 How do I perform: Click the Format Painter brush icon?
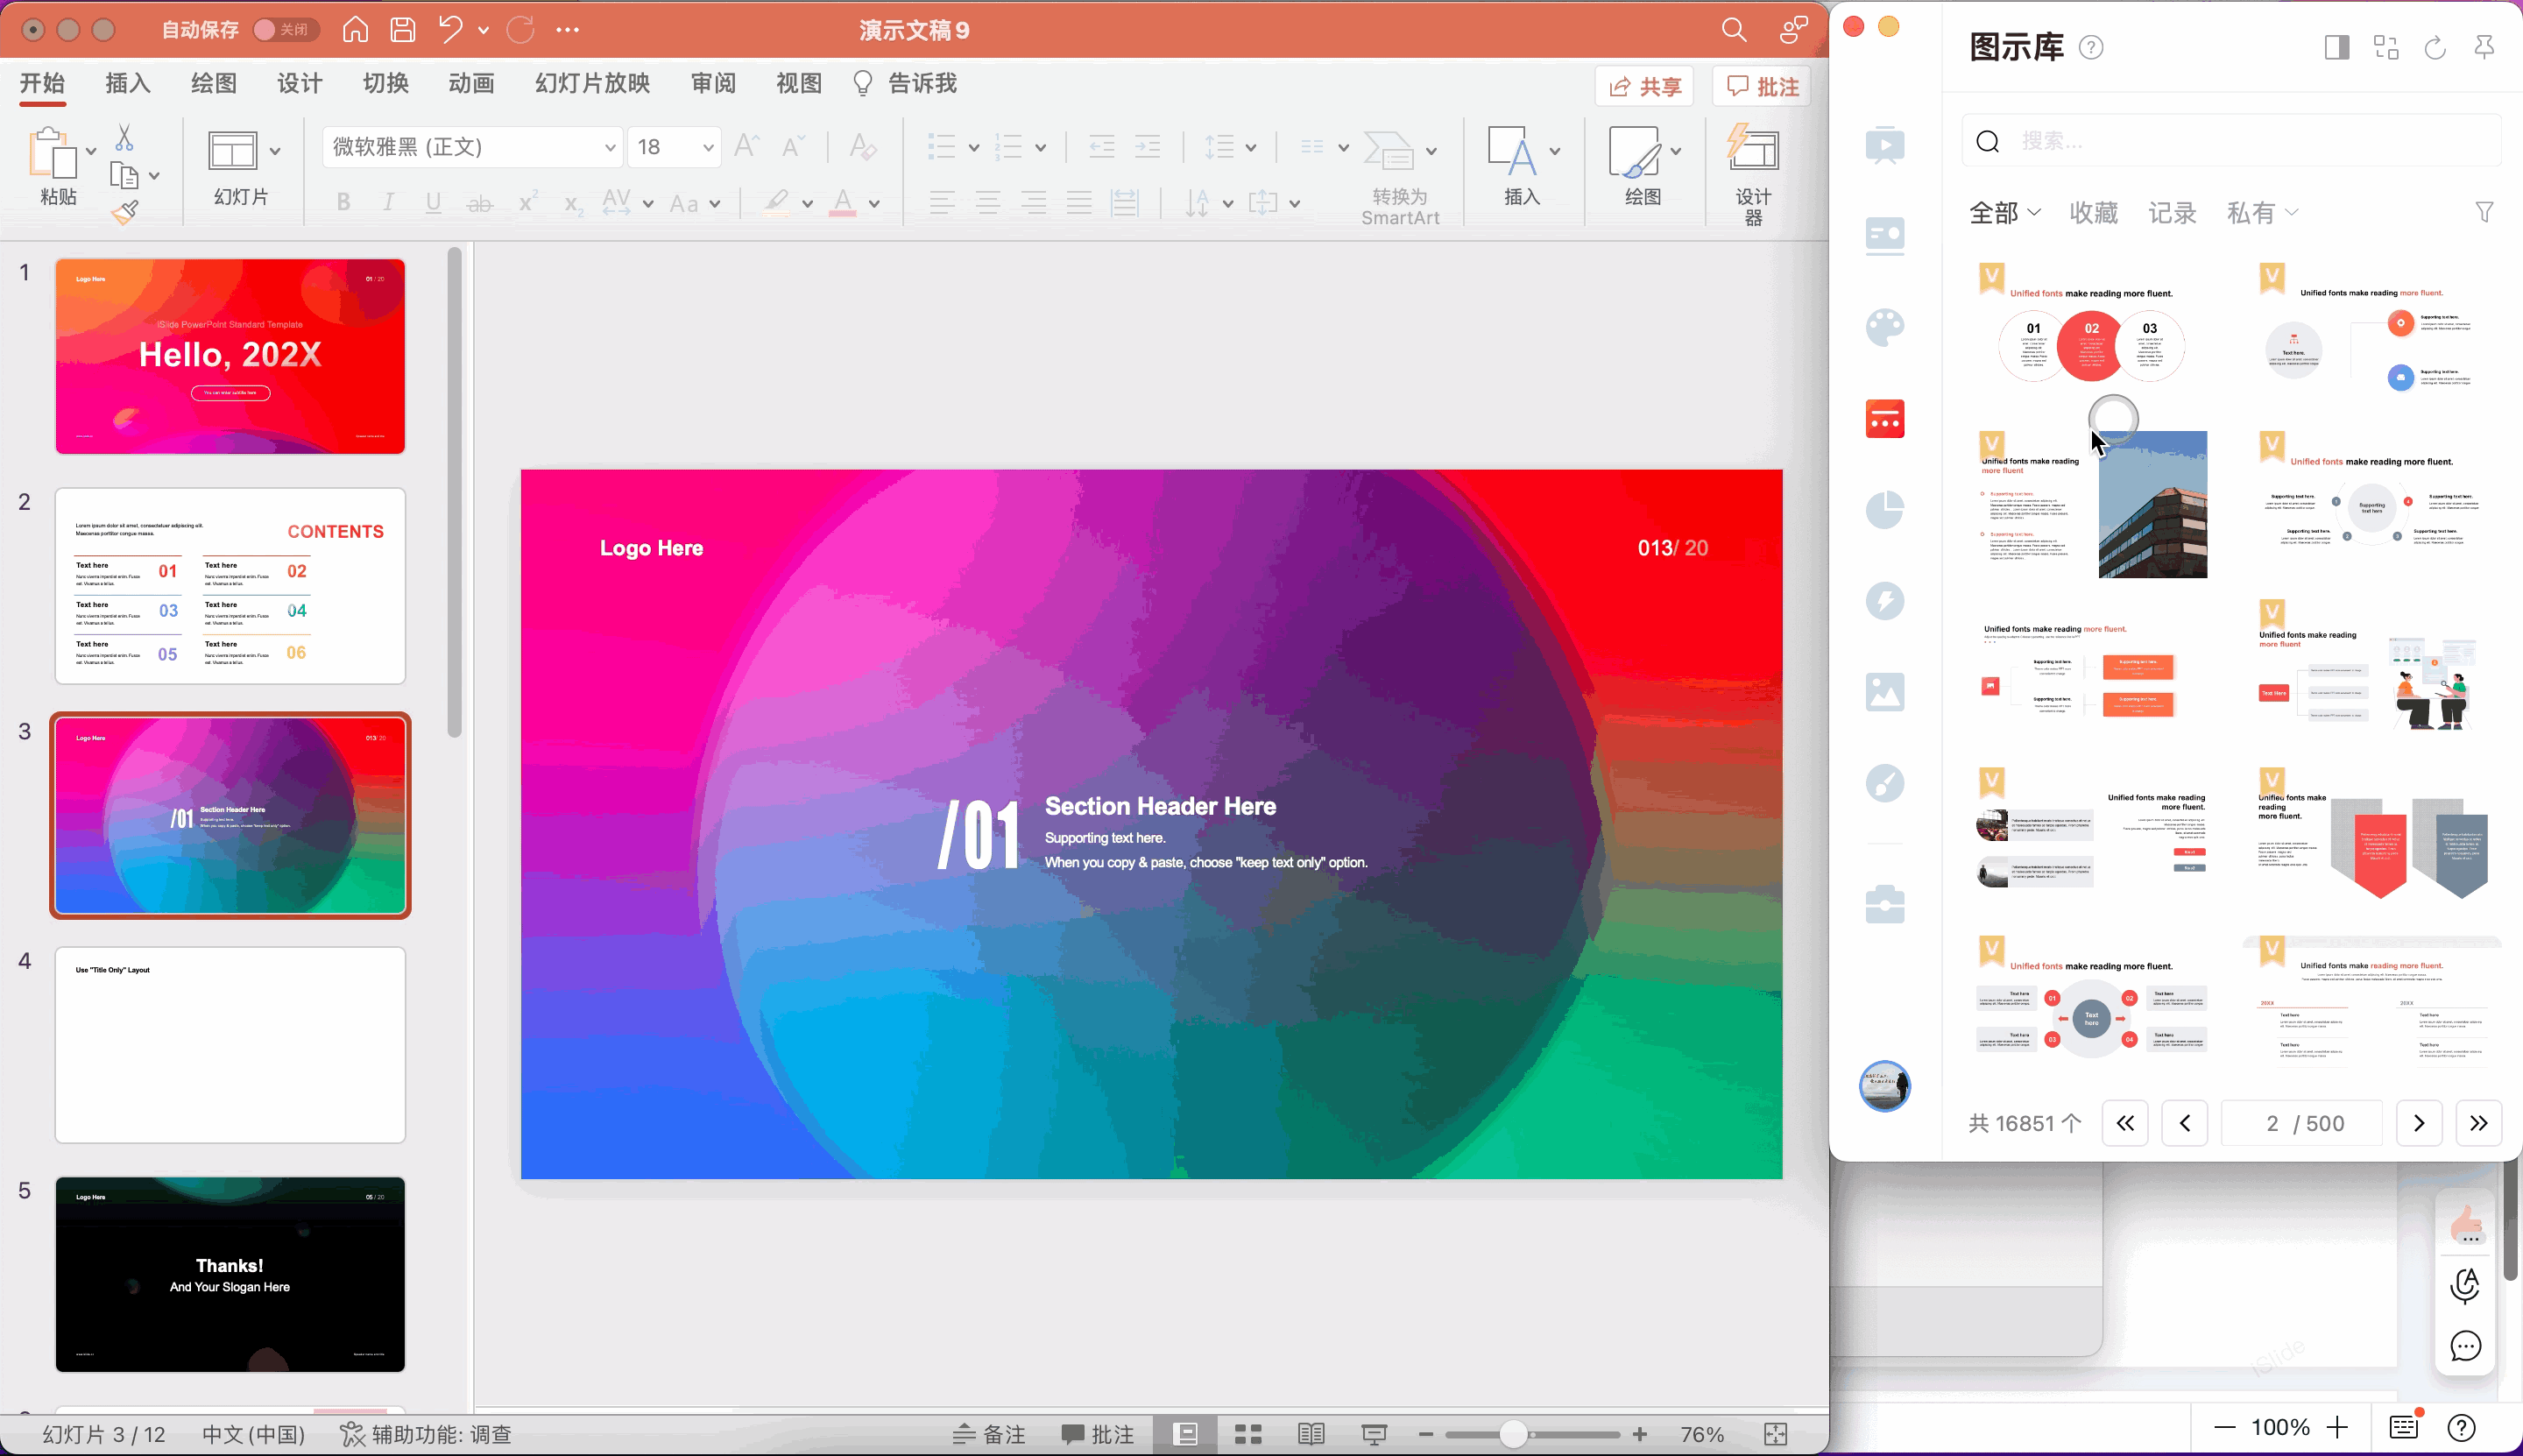tap(125, 213)
